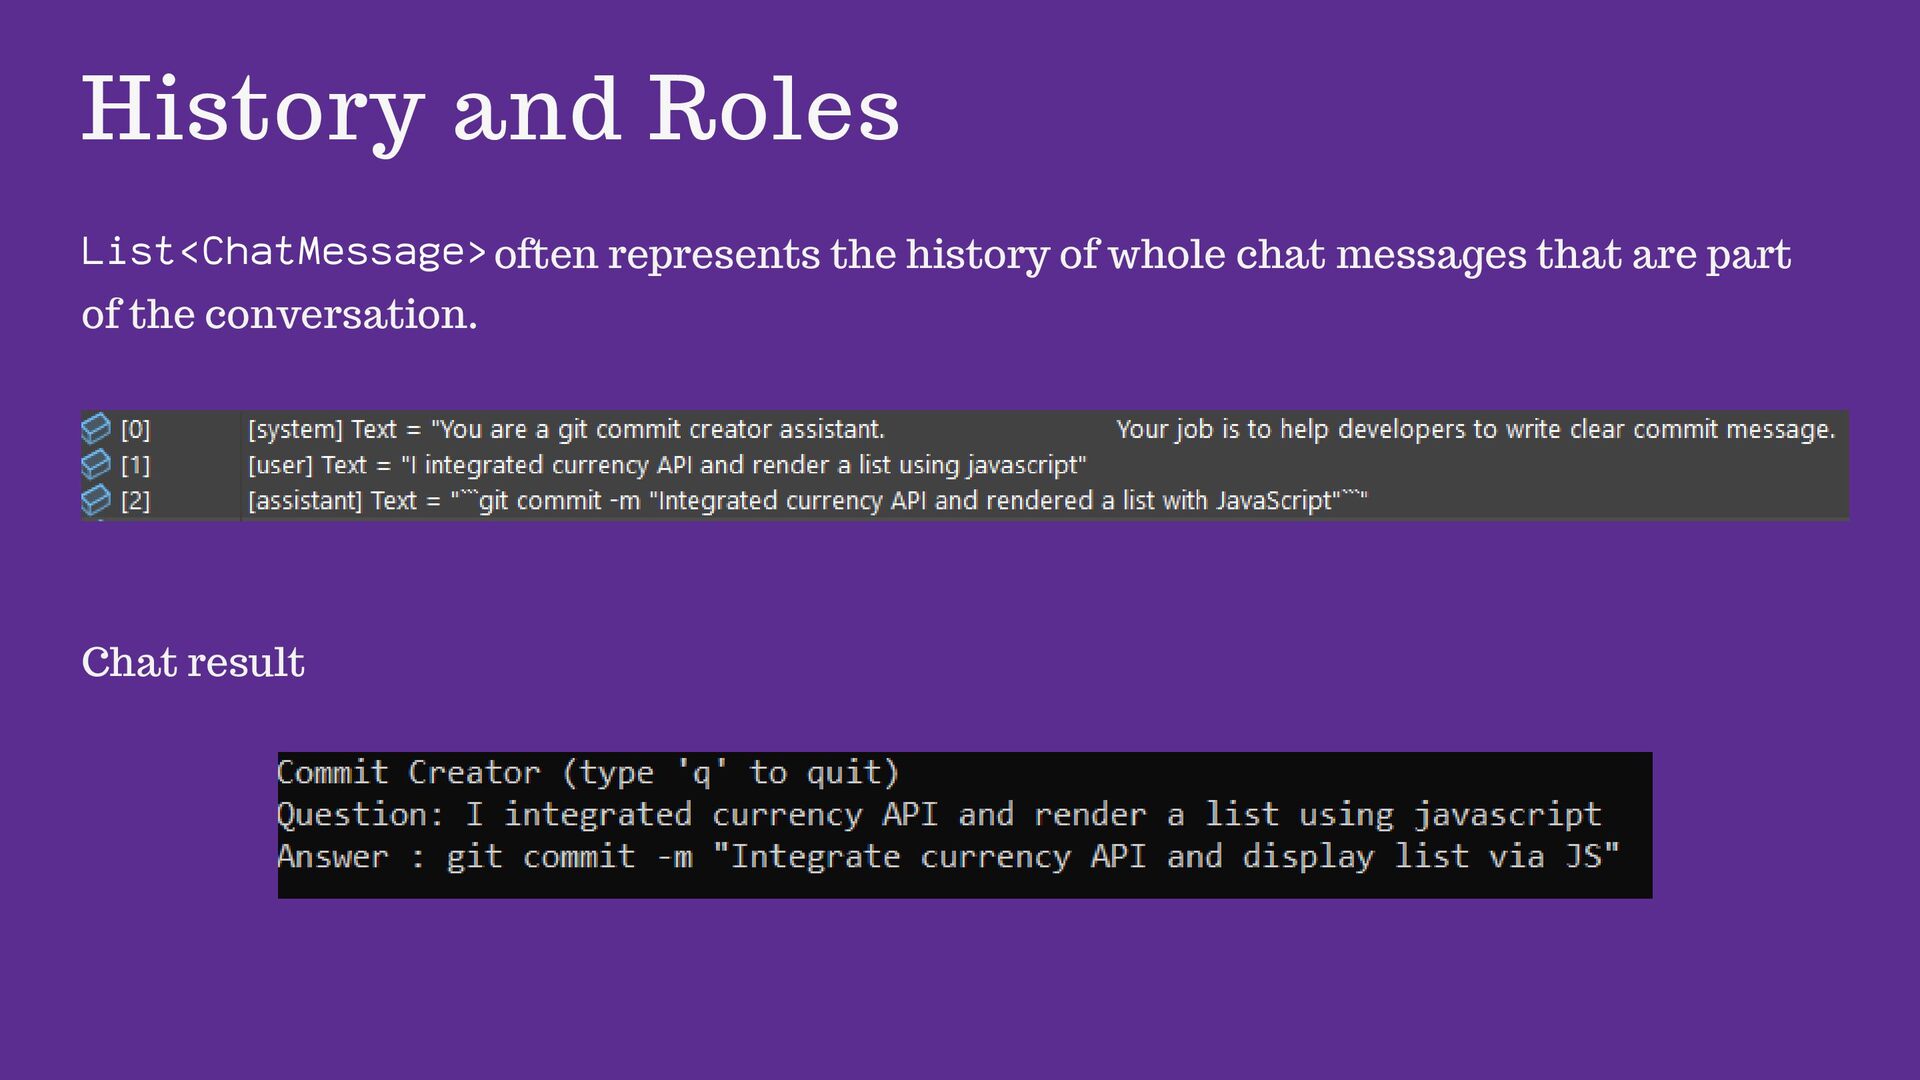1920x1080 pixels.
Task: Click the 'Commit Creator (type 'q' to quit)' line
Action: (x=588, y=772)
